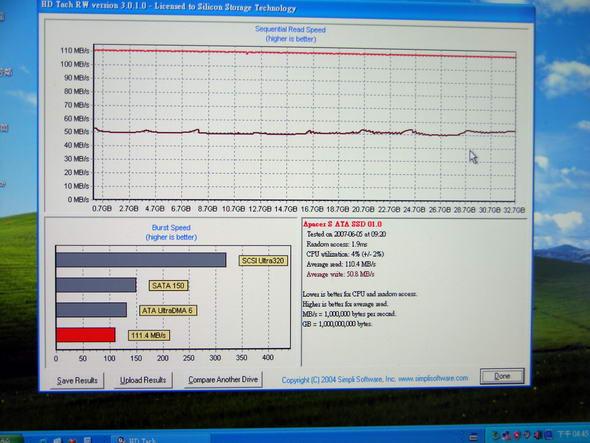Viewport: 590px width, 443px height.
Task: Close the dialog with Done
Action: 502,376
